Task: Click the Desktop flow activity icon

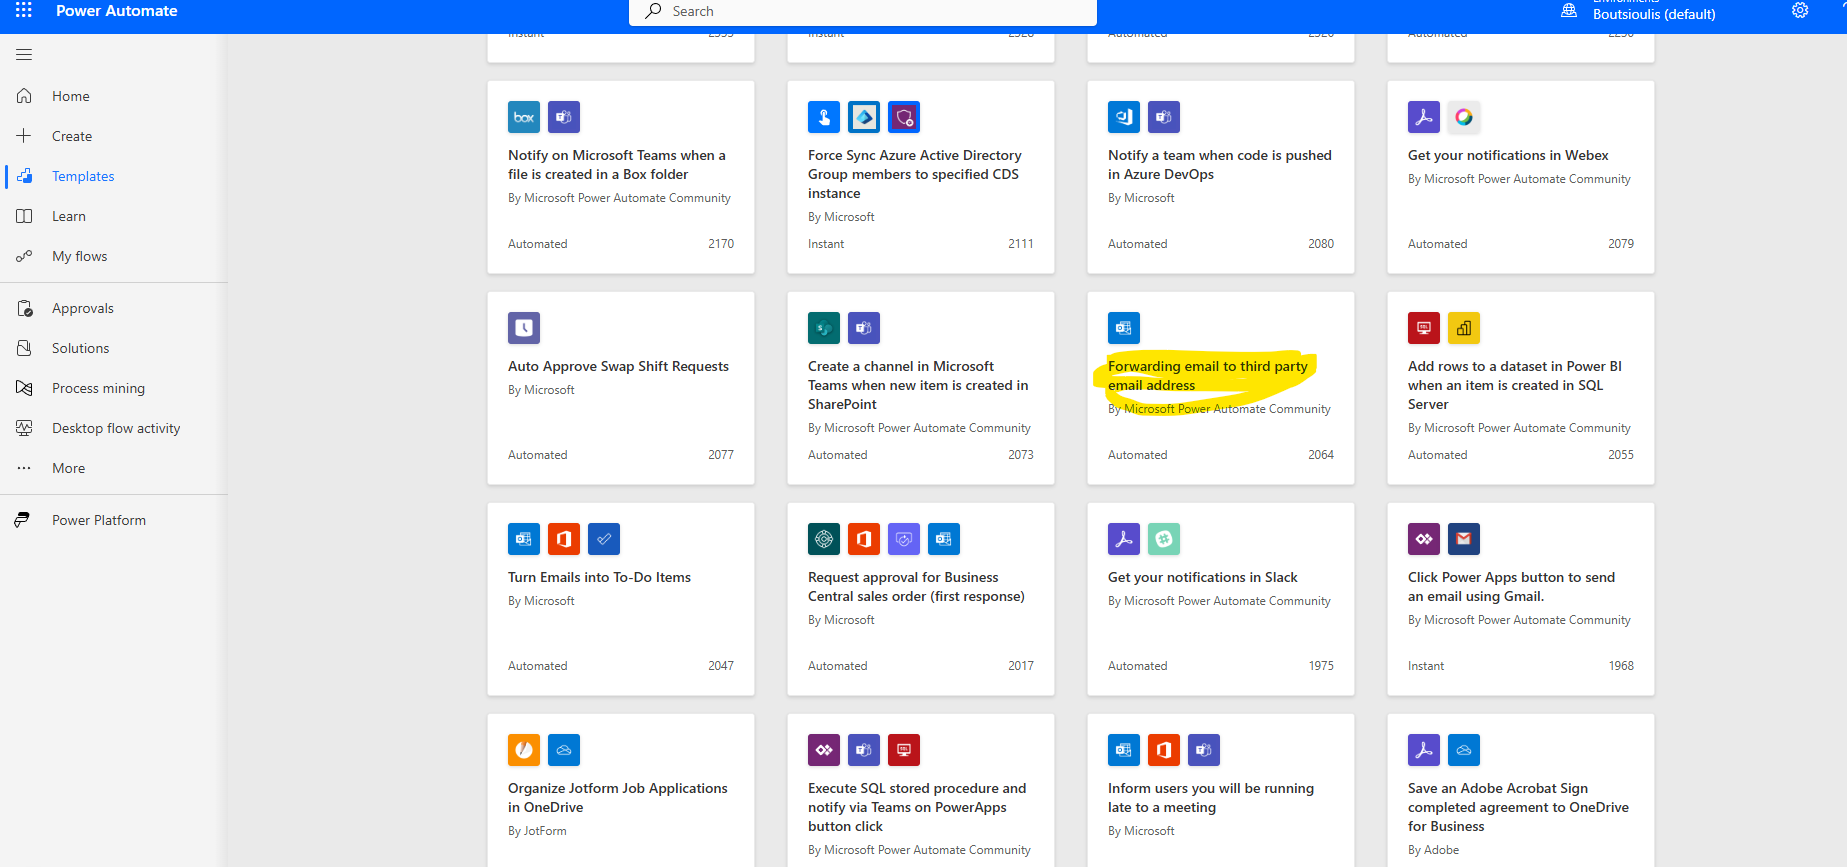Action: click(x=24, y=428)
